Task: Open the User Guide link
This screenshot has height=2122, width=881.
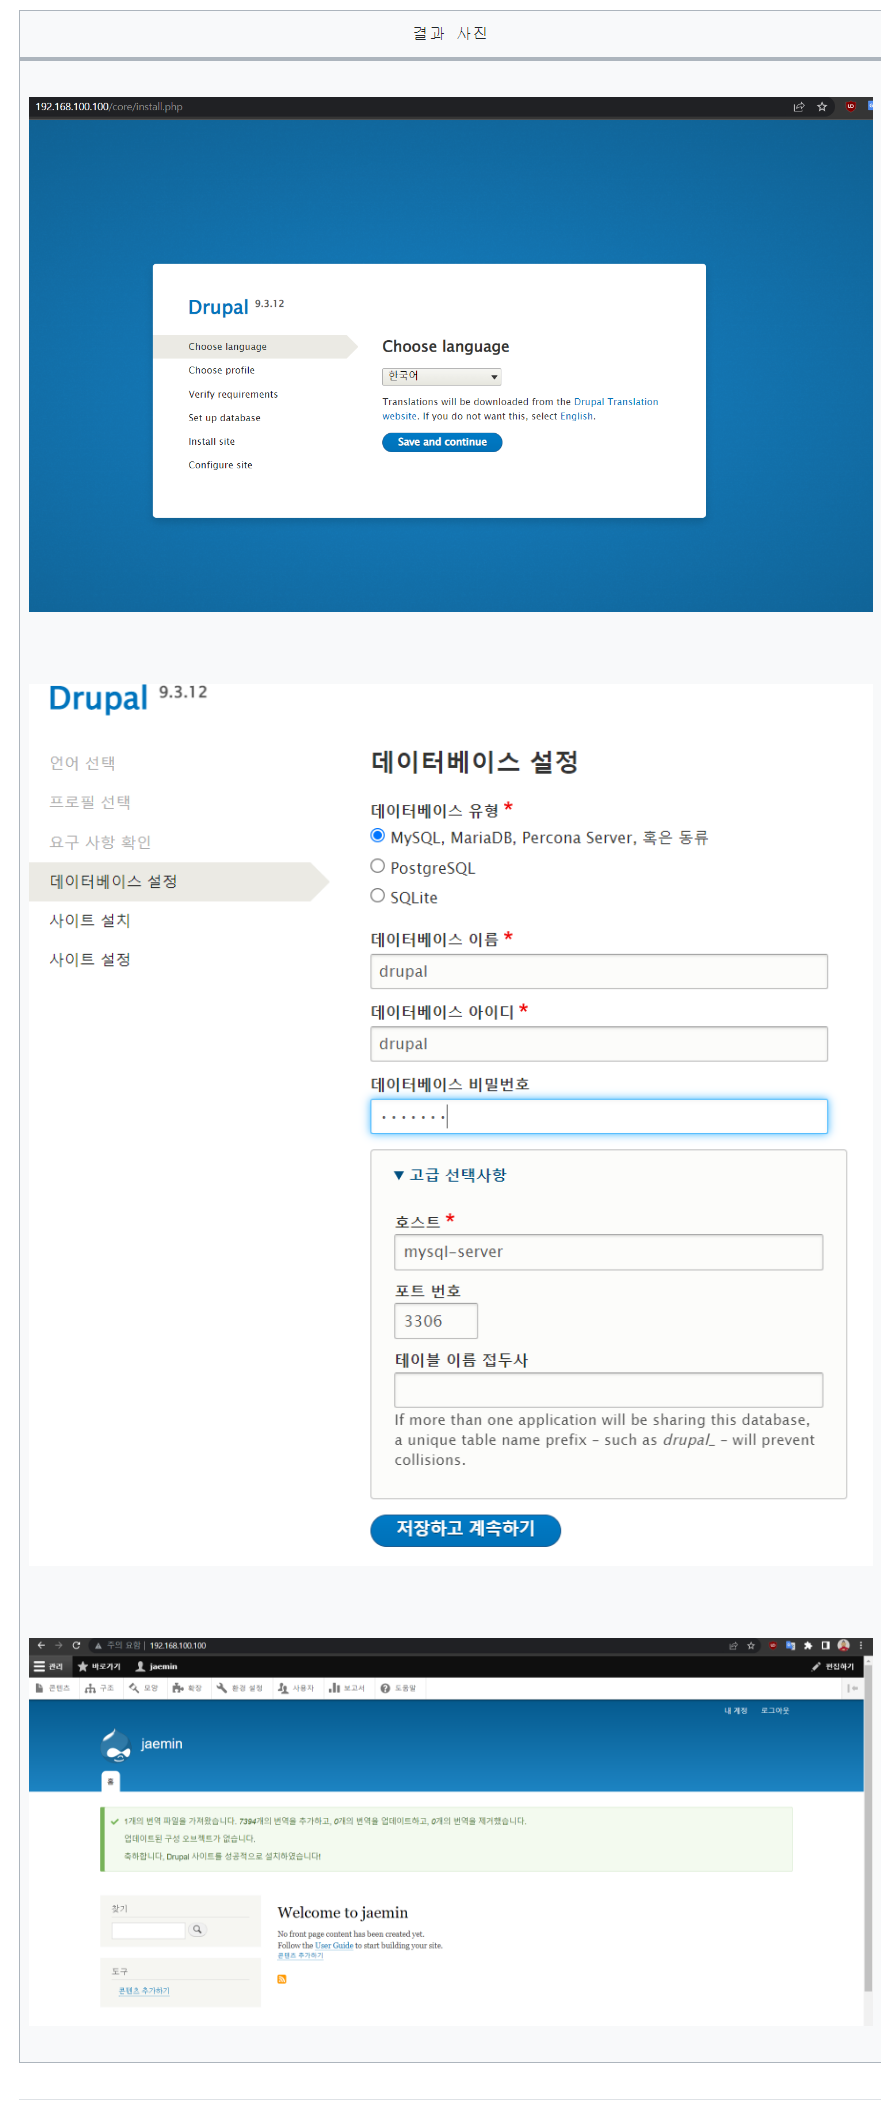Action: (334, 1946)
